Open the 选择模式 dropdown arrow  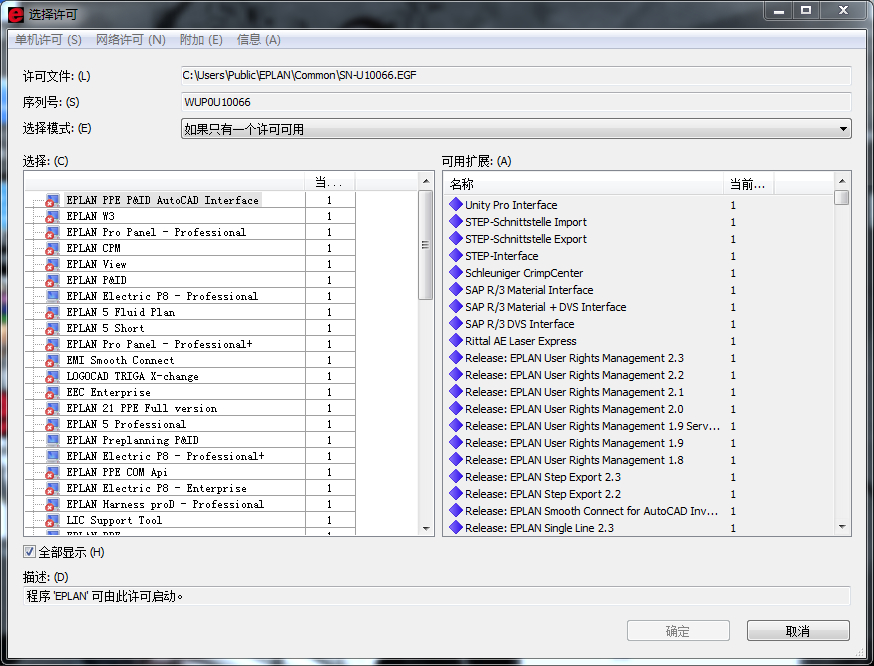pyautogui.click(x=843, y=129)
